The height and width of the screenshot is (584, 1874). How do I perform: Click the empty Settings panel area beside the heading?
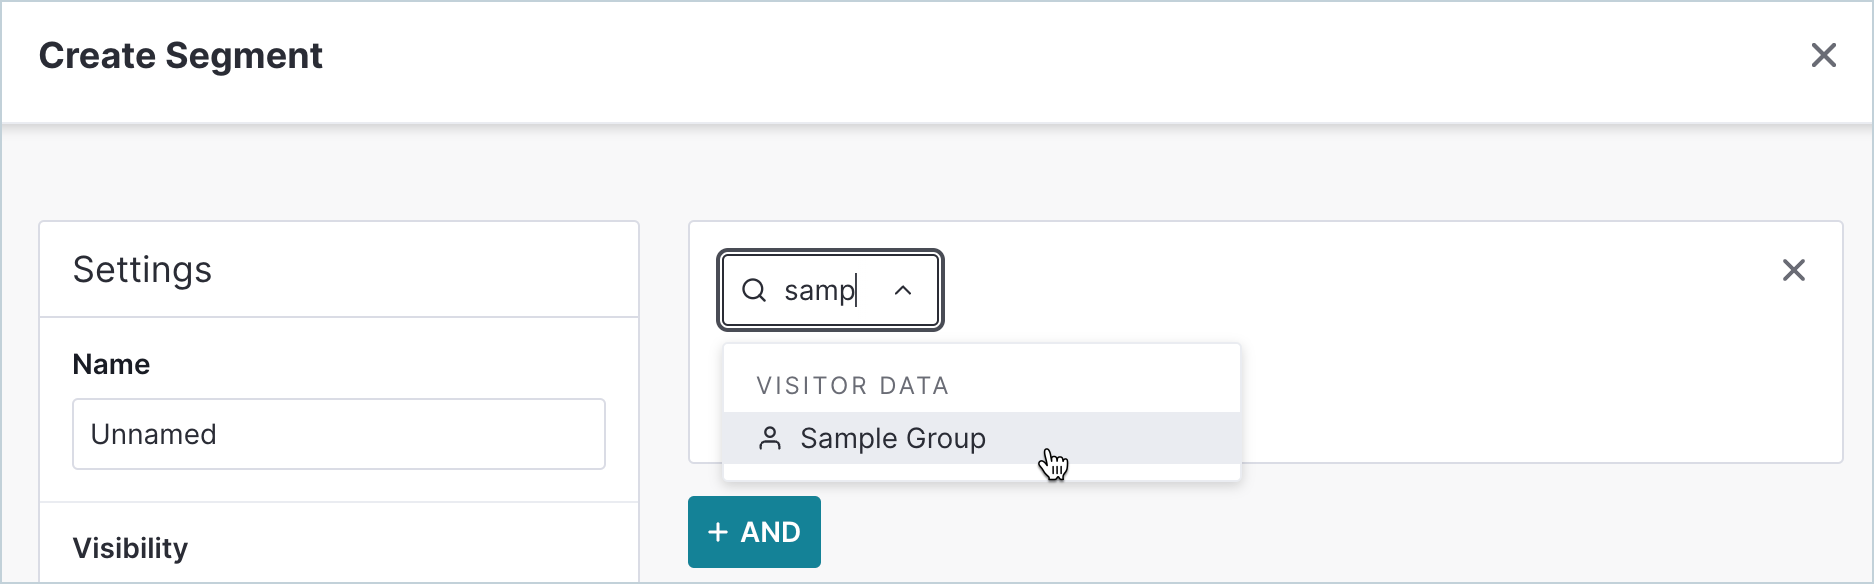(x=450, y=270)
